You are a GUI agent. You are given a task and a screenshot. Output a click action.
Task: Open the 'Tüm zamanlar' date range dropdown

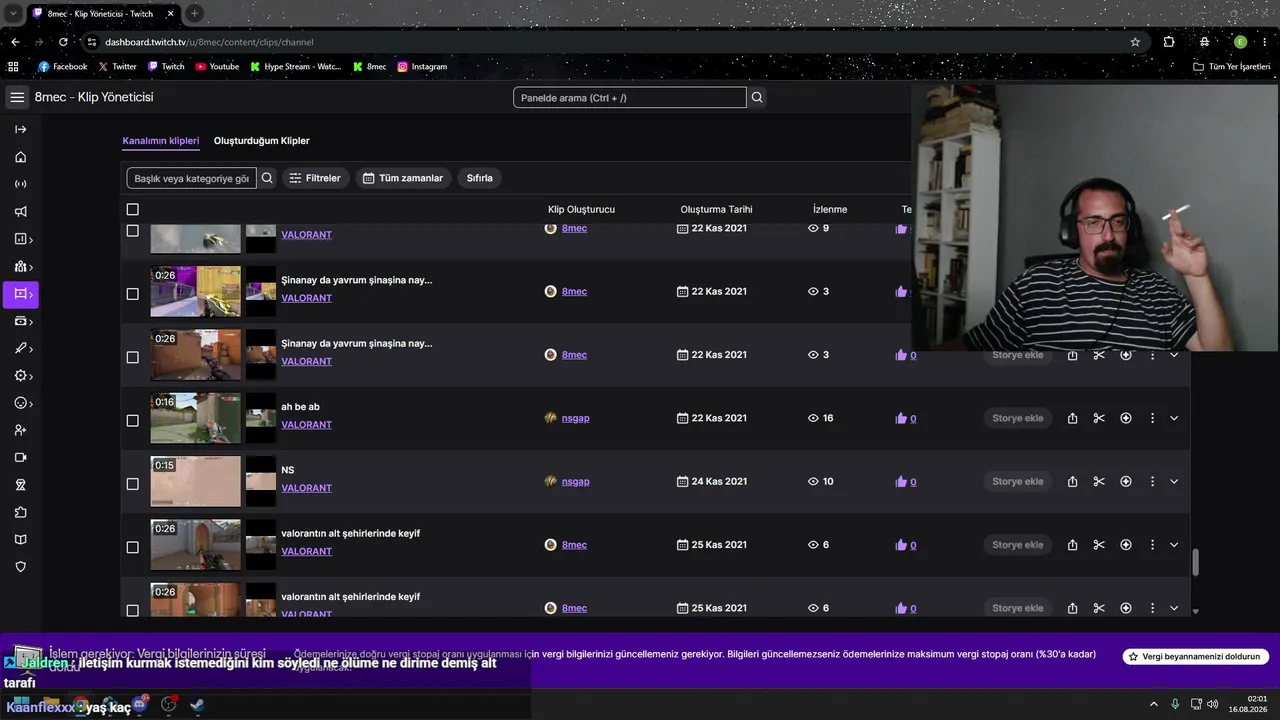(x=403, y=178)
